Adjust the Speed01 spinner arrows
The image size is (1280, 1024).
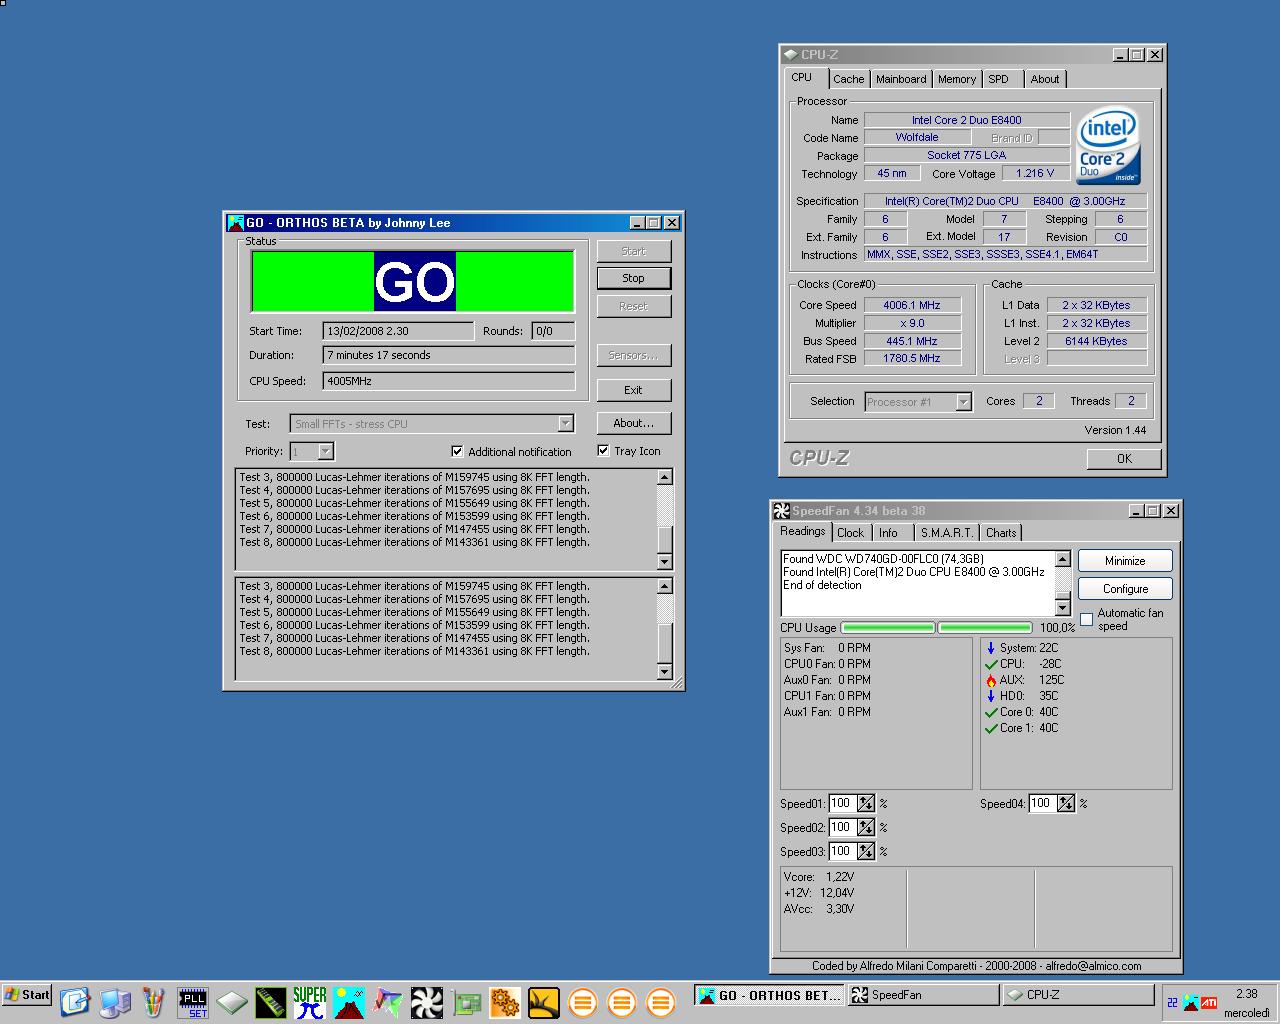pos(866,803)
